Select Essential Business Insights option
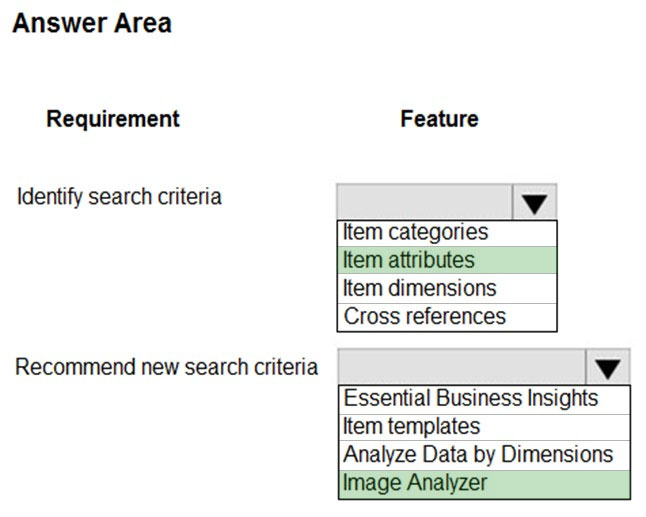646x517 pixels. (x=484, y=399)
